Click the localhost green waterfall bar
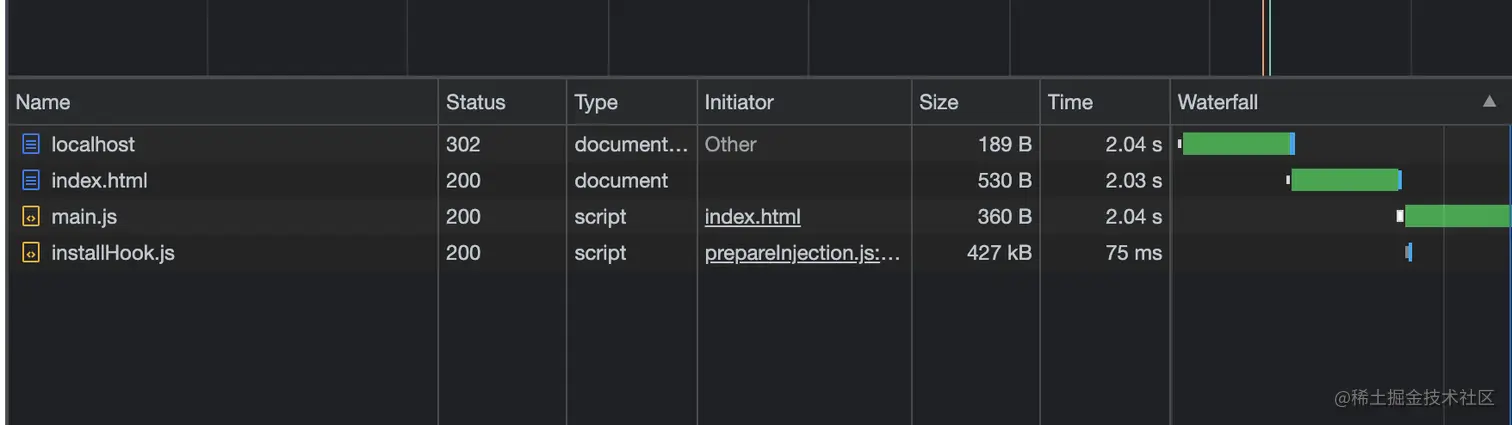Screen dimensions: 1512x425 coord(1236,144)
